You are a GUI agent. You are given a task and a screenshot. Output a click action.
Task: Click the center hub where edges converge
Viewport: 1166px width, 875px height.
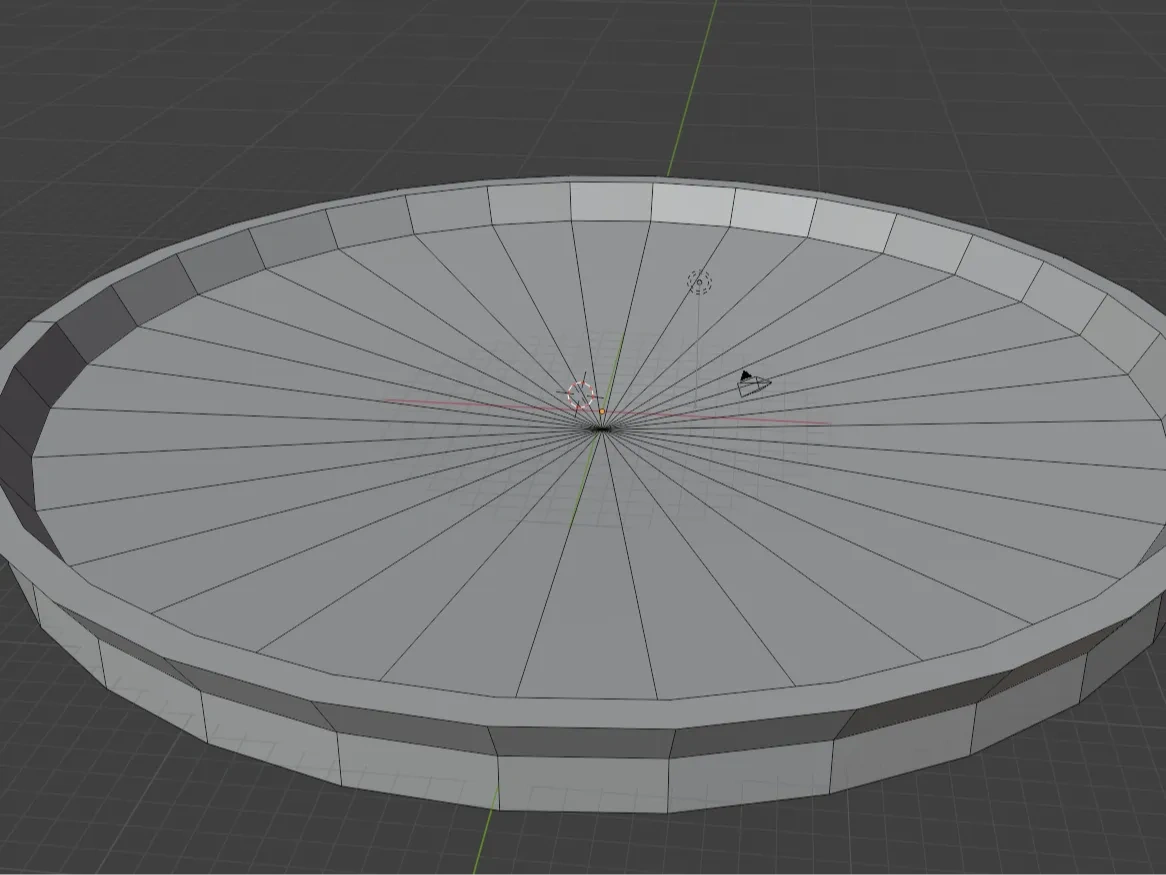click(601, 428)
